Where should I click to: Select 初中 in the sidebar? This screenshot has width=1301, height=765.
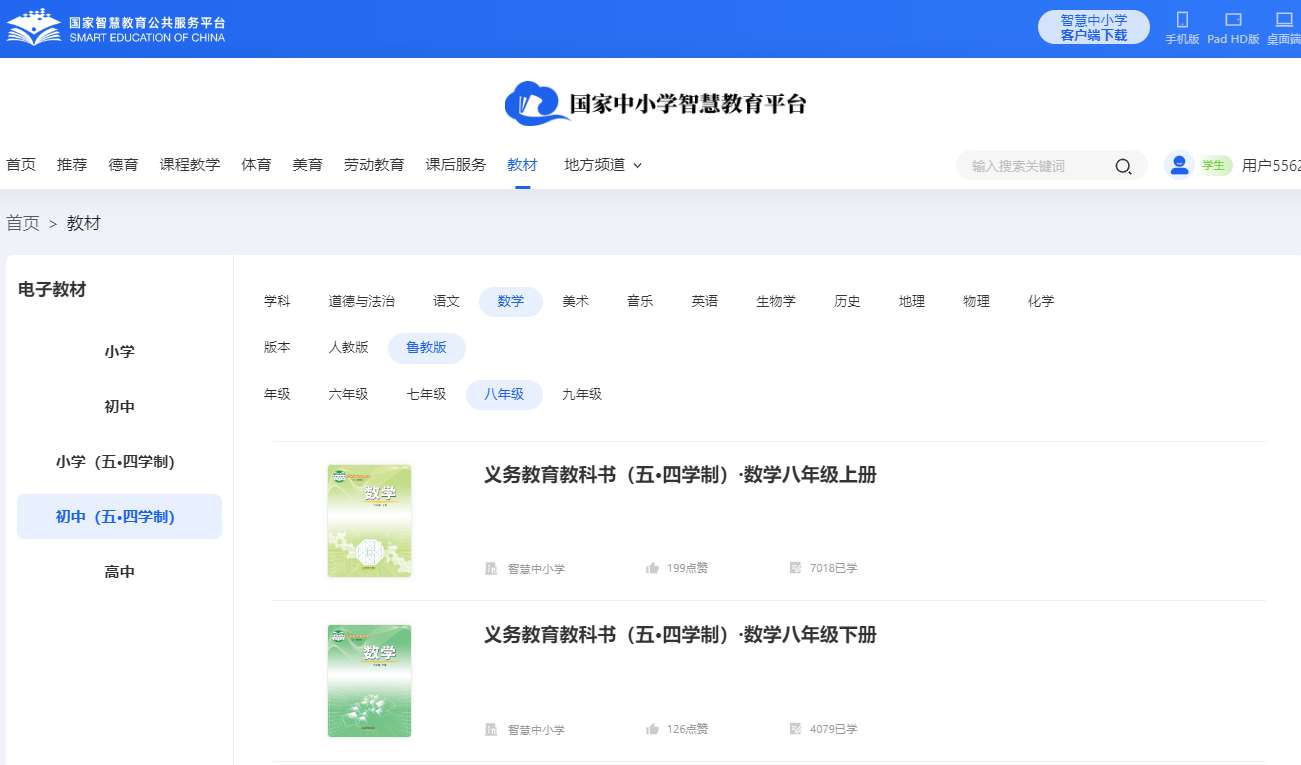coord(119,407)
